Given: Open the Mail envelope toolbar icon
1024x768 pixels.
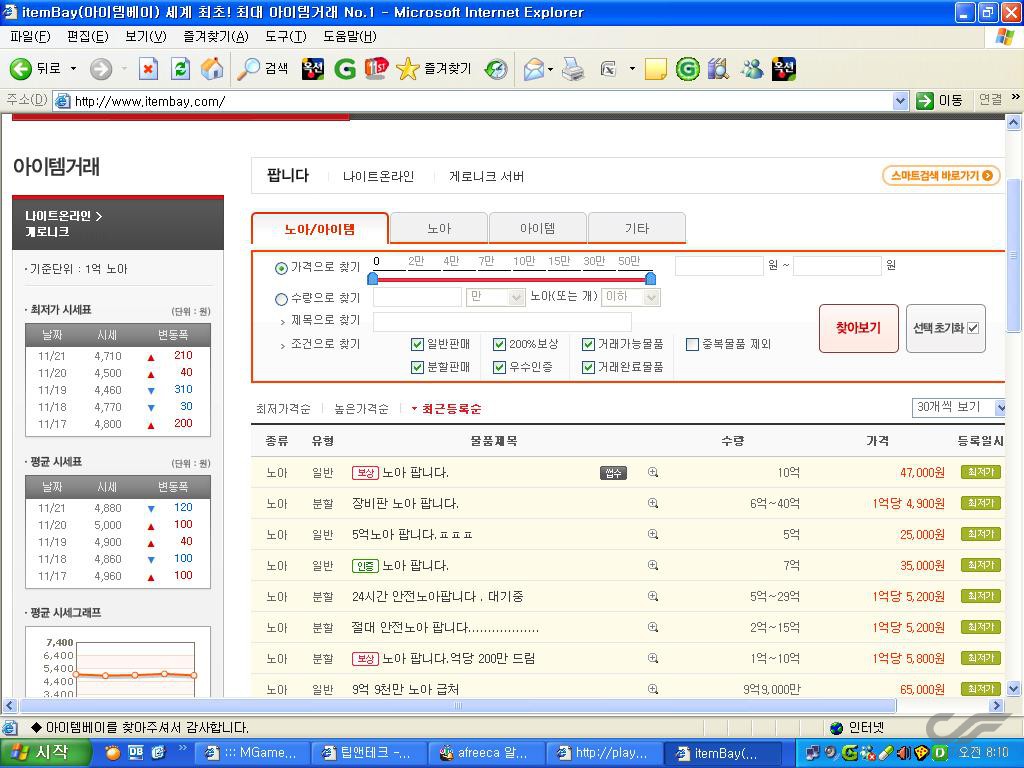Looking at the screenshot, I should pyautogui.click(x=534, y=69).
